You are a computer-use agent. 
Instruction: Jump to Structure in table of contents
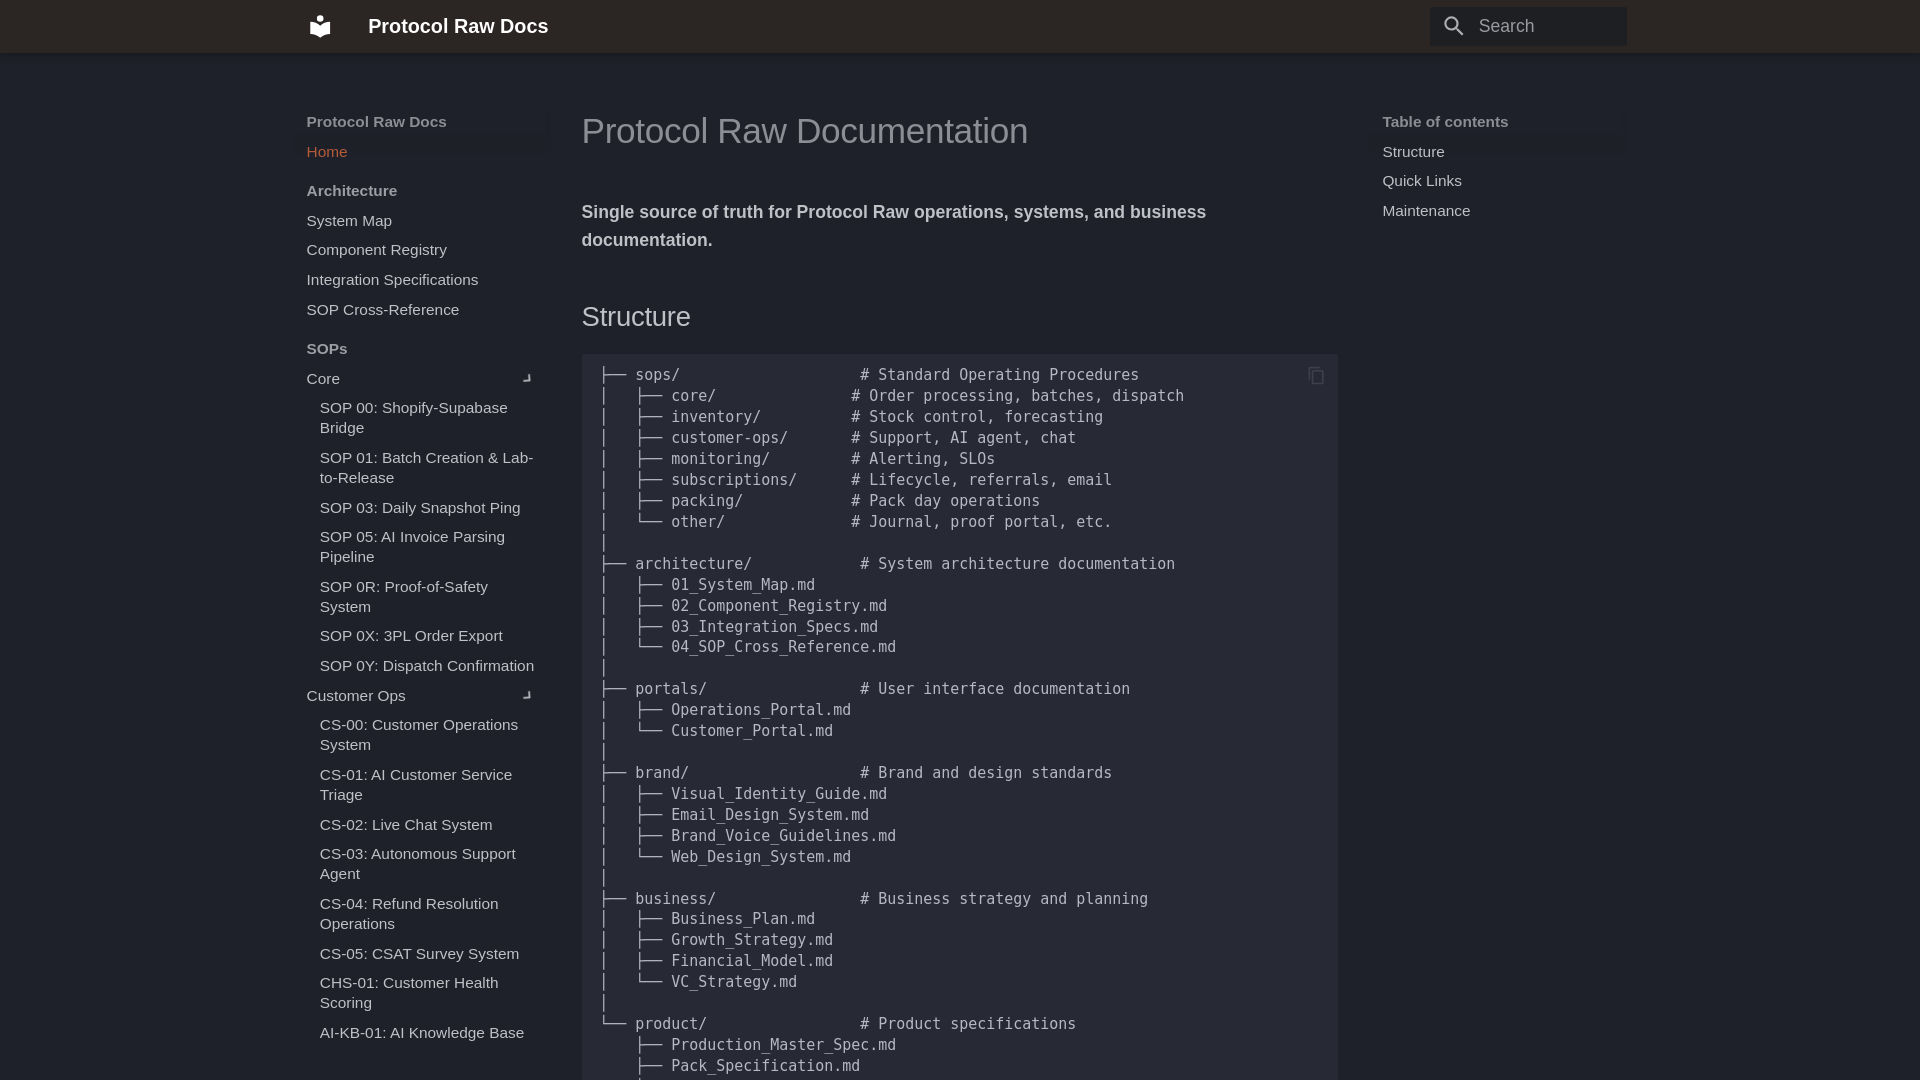coord(1413,152)
